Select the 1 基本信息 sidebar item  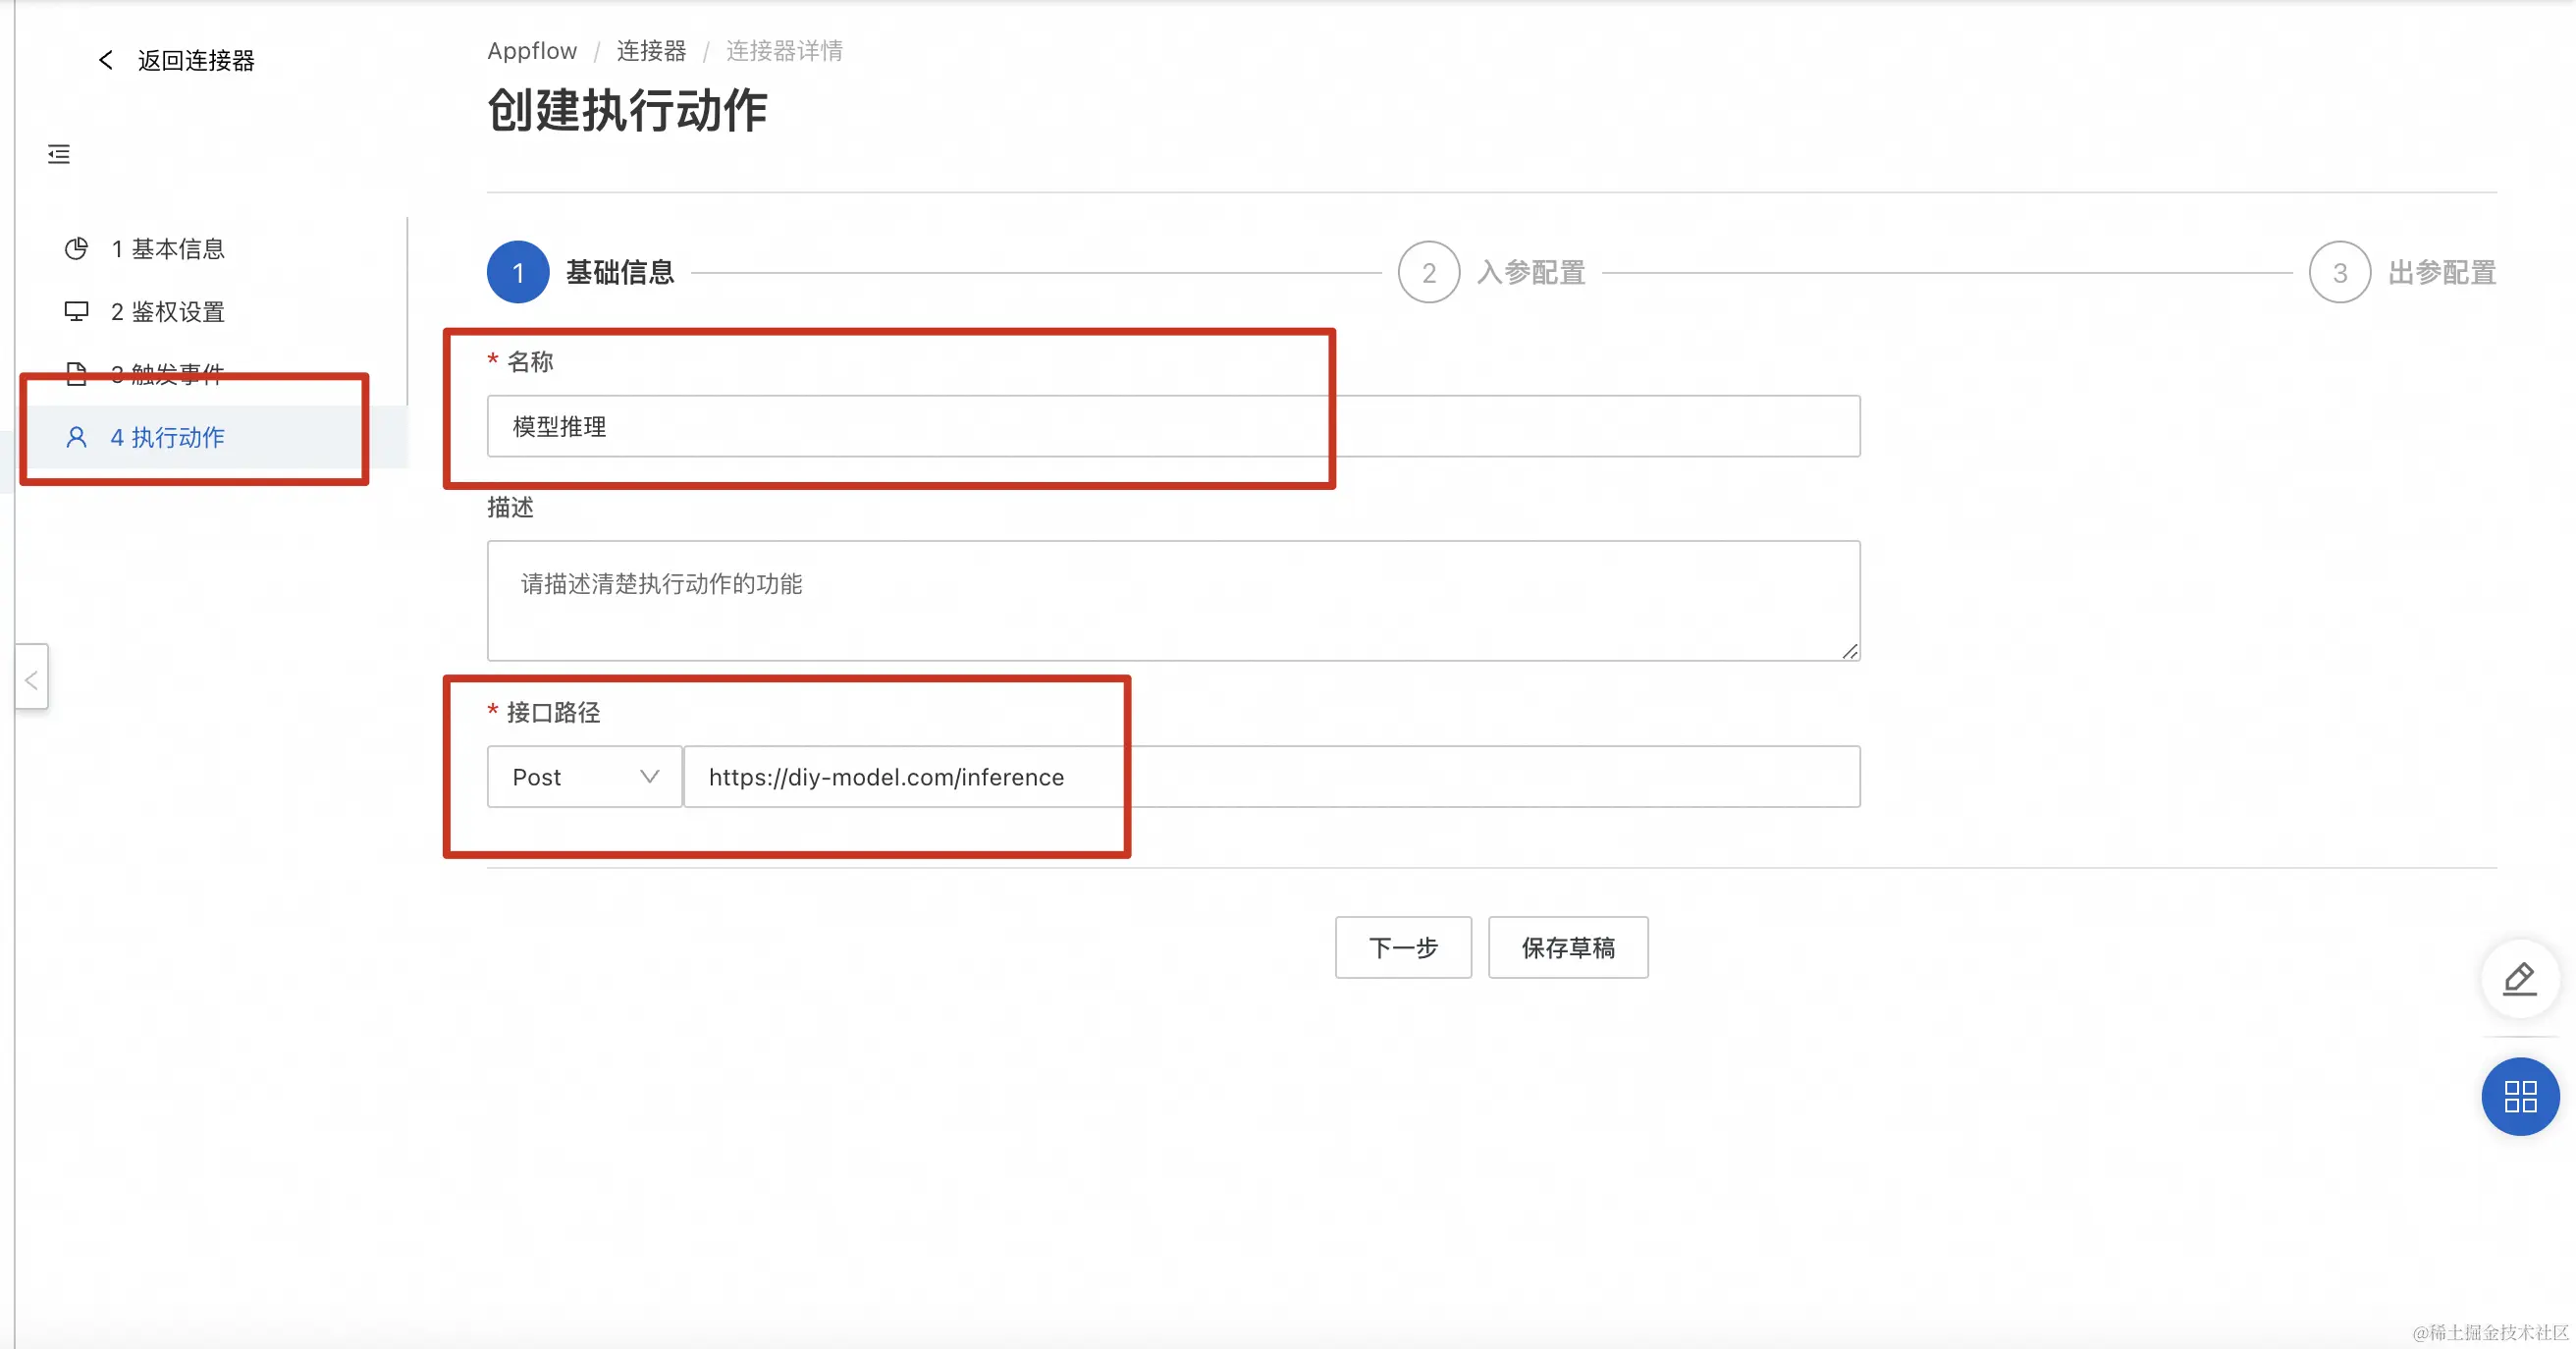pos(168,248)
